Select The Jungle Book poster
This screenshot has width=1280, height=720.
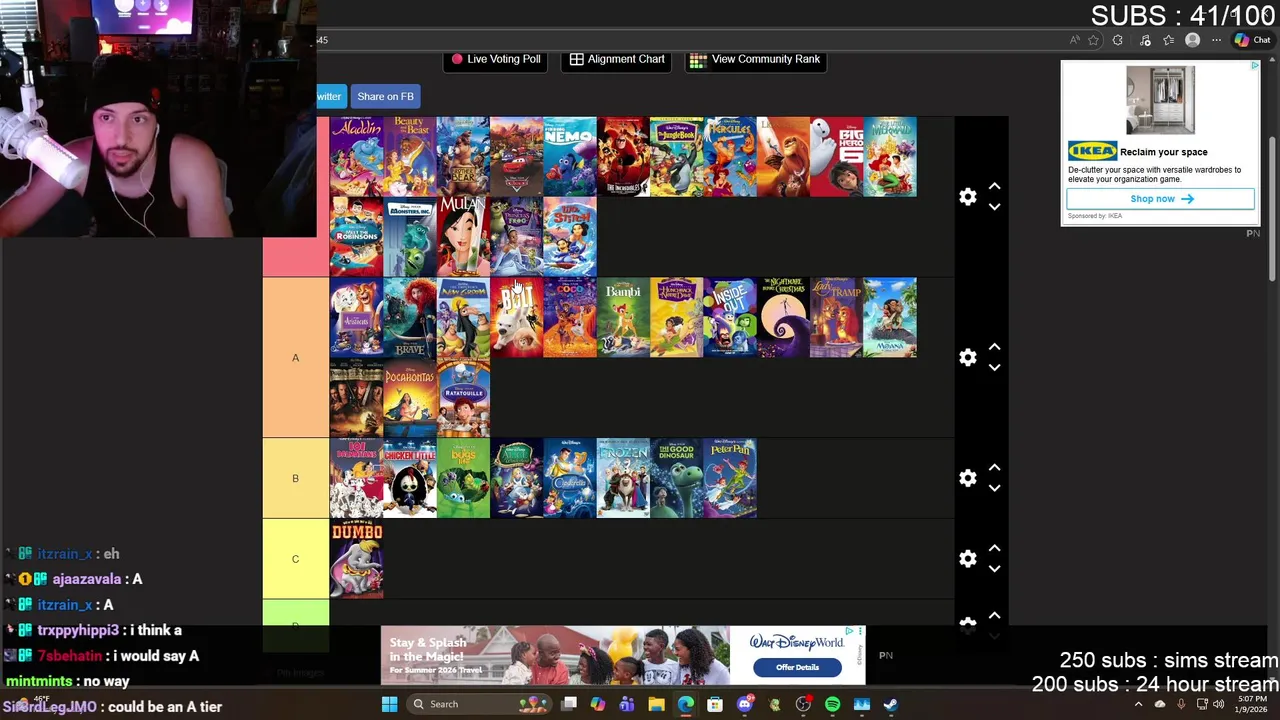pyautogui.click(x=676, y=157)
